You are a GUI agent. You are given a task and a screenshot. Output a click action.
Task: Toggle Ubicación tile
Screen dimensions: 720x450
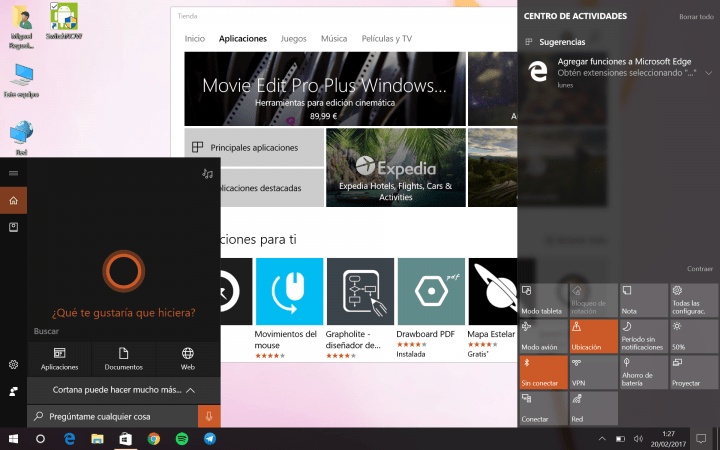pyautogui.click(x=594, y=336)
